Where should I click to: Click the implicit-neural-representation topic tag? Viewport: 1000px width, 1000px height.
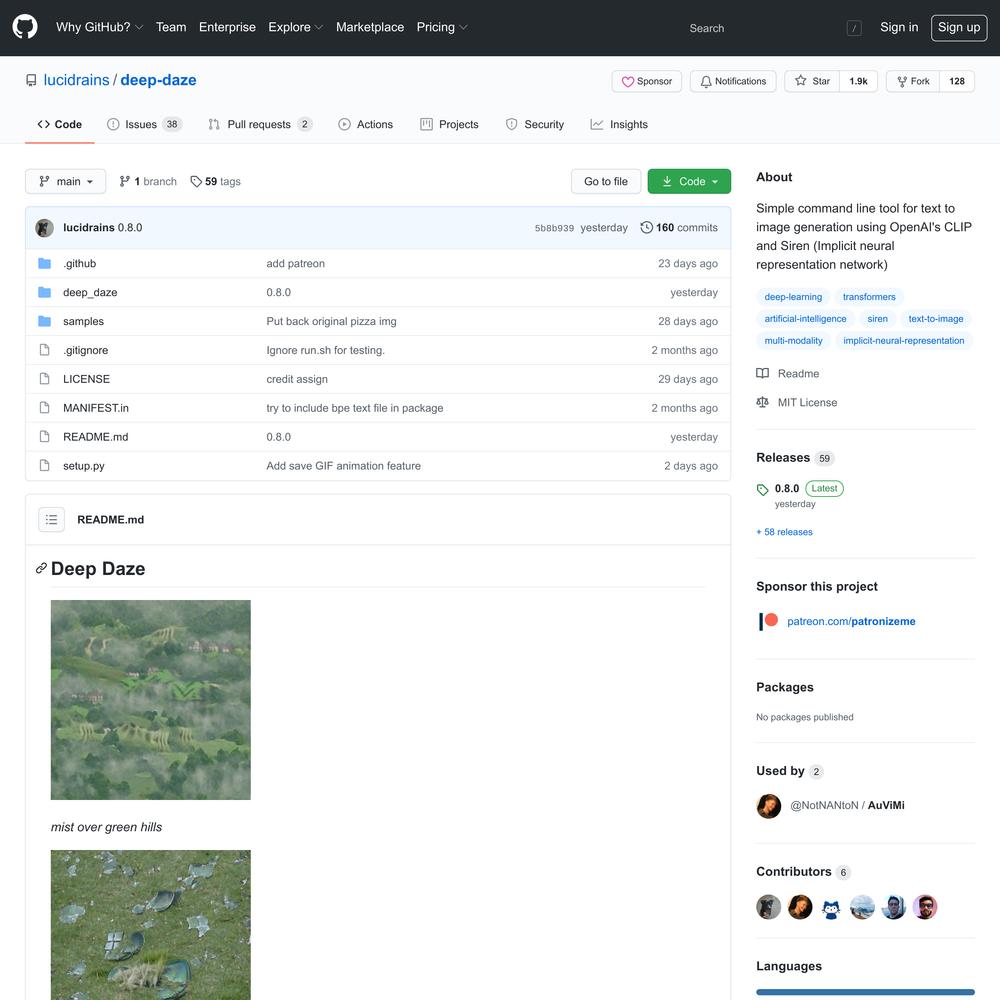coord(904,341)
